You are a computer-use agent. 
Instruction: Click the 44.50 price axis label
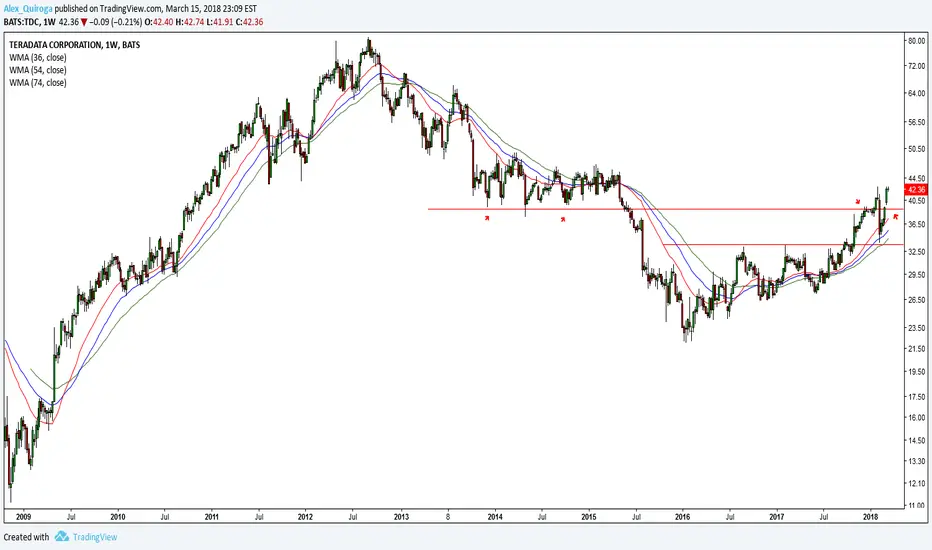917,178
